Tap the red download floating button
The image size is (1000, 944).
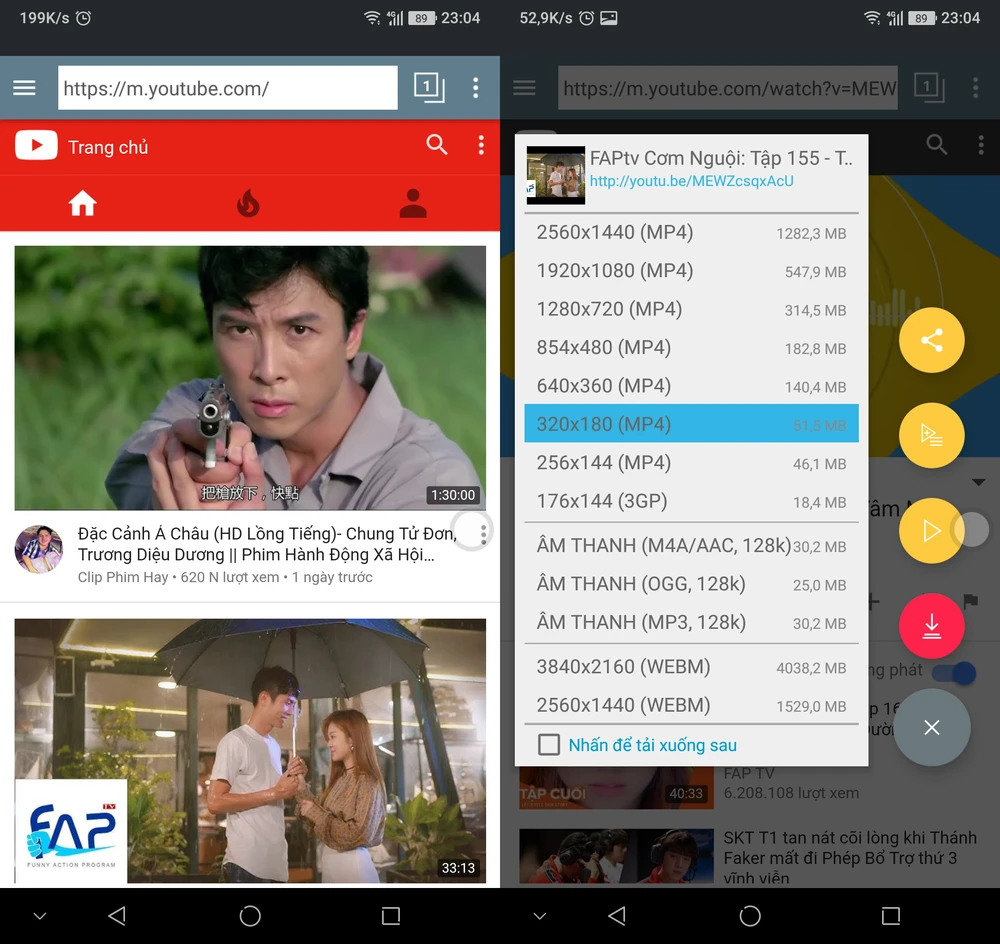(931, 627)
